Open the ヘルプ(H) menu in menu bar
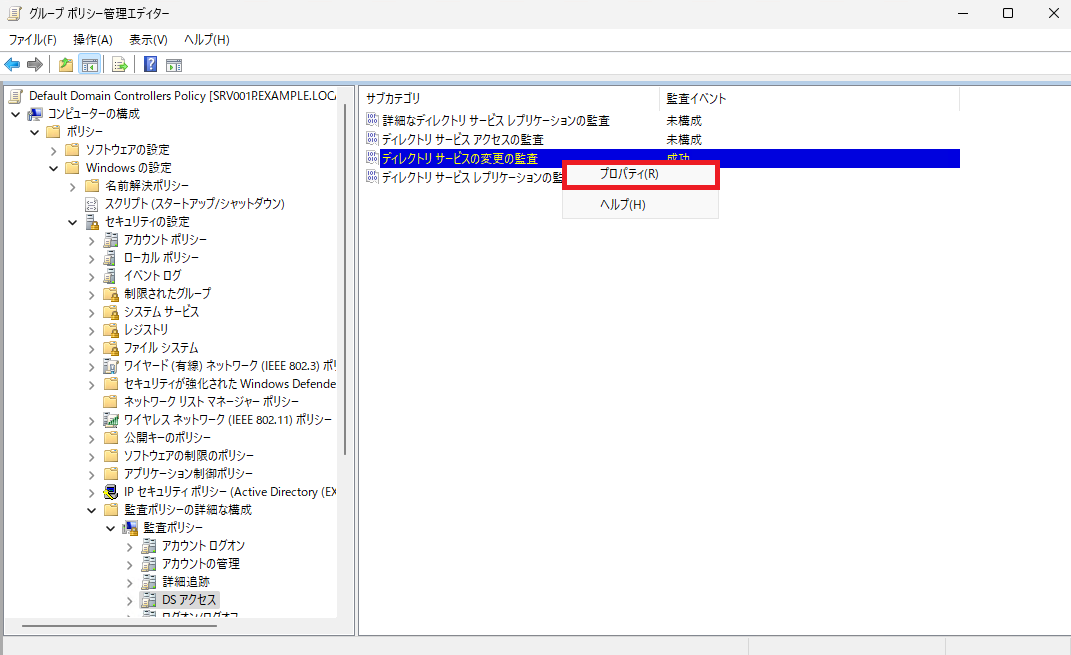 (x=206, y=40)
